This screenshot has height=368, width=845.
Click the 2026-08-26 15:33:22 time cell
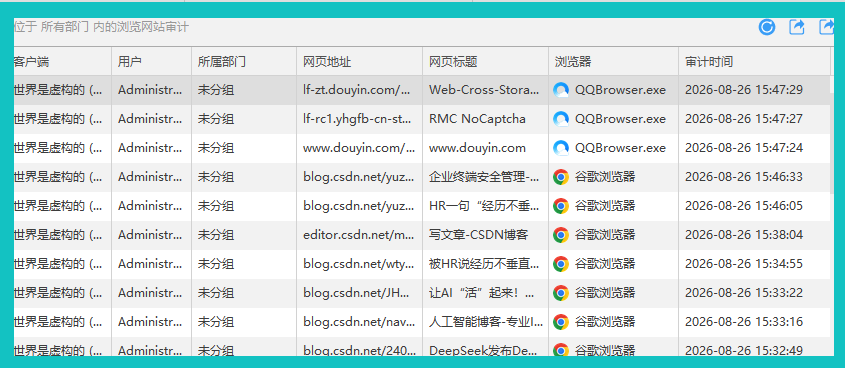[x=754, y=294]
